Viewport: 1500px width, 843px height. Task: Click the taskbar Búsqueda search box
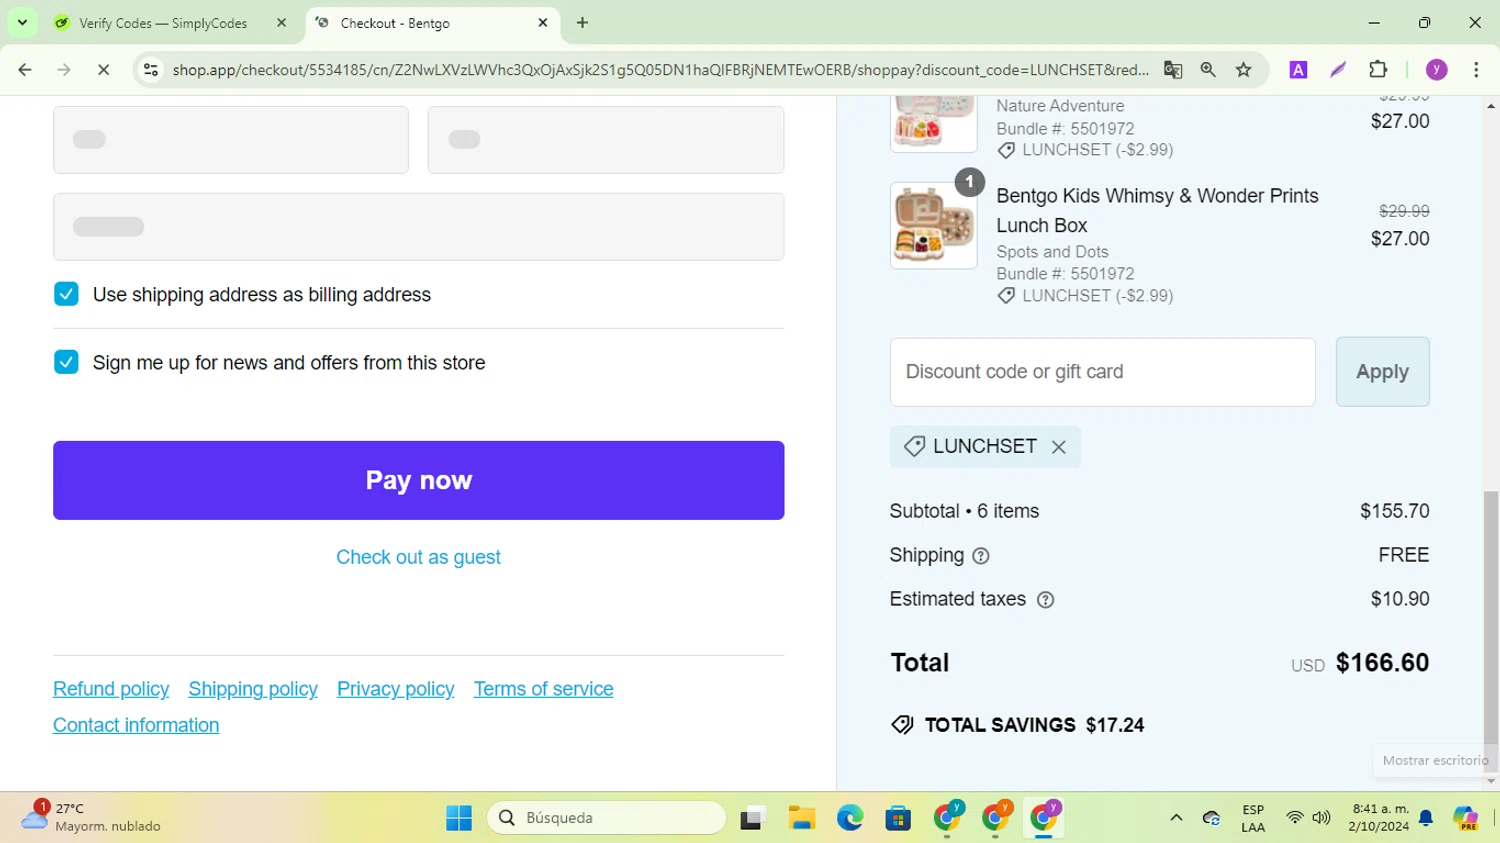[606, 818]
